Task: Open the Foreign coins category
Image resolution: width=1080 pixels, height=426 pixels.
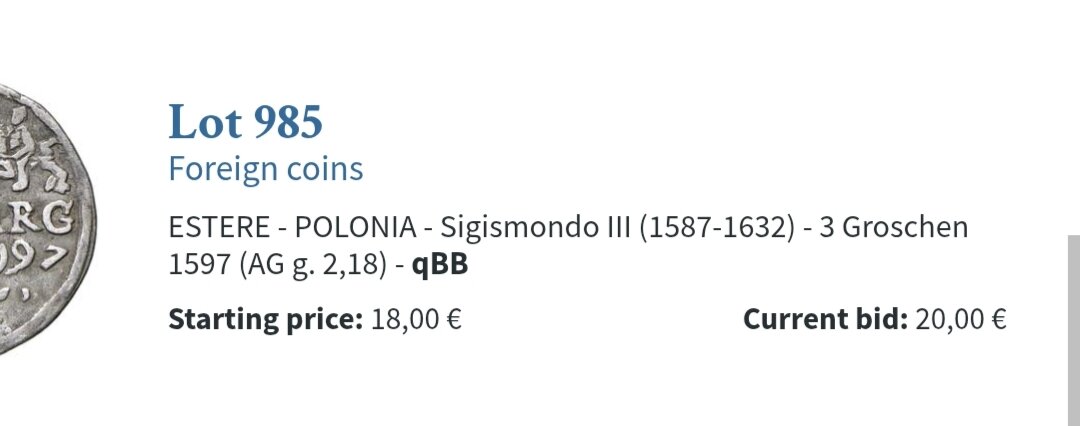Action: coord(265,169)
